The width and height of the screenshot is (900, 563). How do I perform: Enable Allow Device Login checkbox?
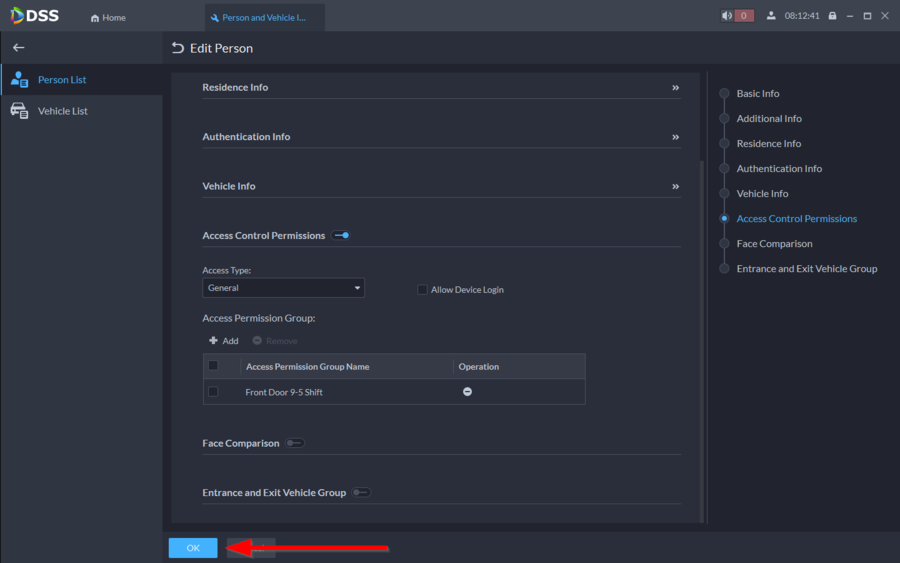pos(422,290)
